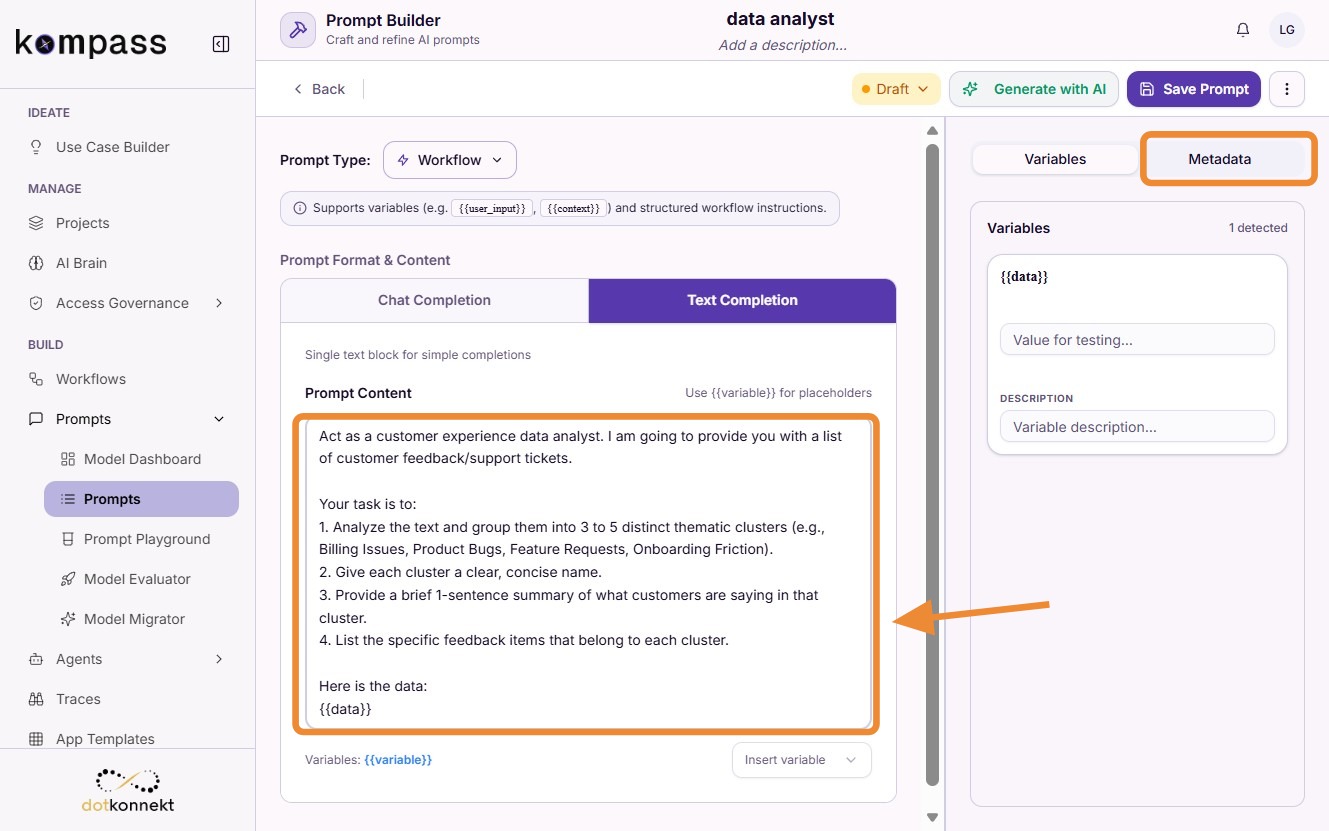Click the Value for testing field
This screenshot has width=1329, height=831.
(x=1137, y=340)
